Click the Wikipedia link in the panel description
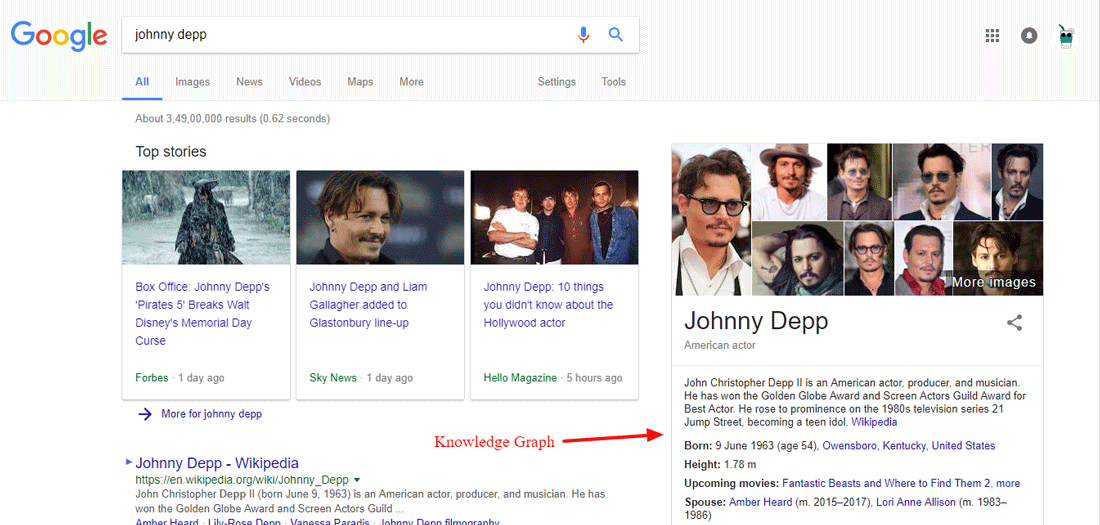The image size is (1100, 525). pyautogui.click(x=873, y=423)
